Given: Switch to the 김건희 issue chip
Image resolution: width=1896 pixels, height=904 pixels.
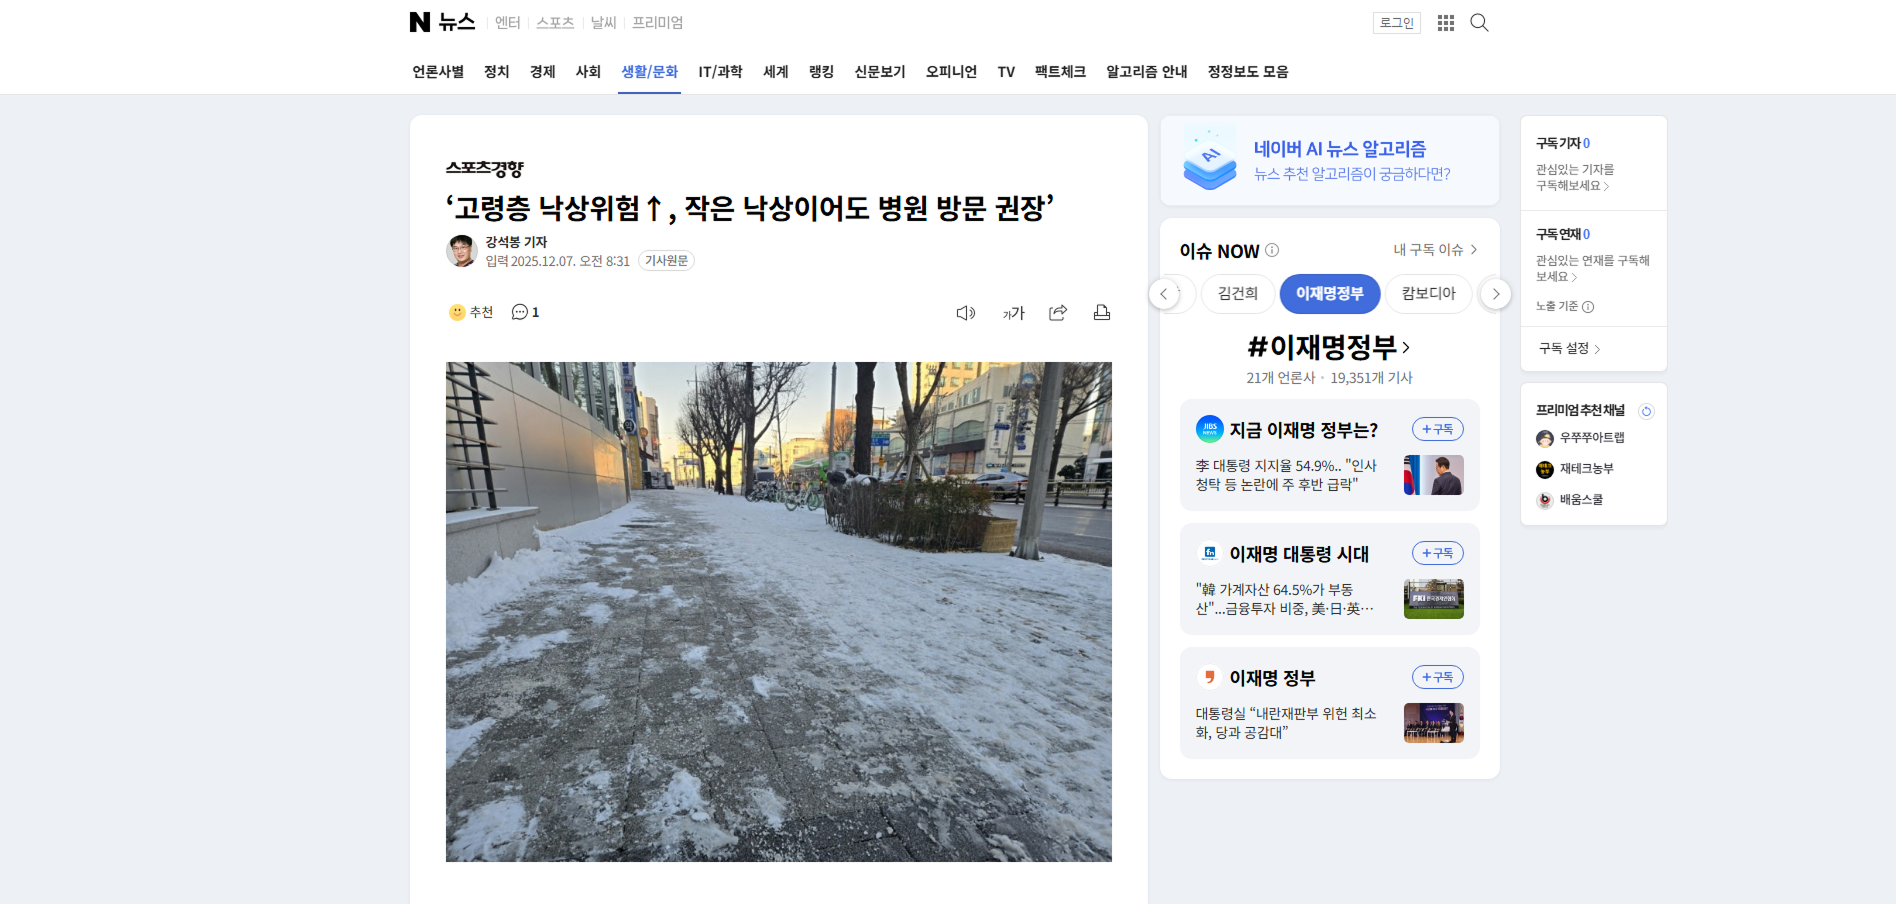Looking at the screenshot, I should tap(1238, 294).
